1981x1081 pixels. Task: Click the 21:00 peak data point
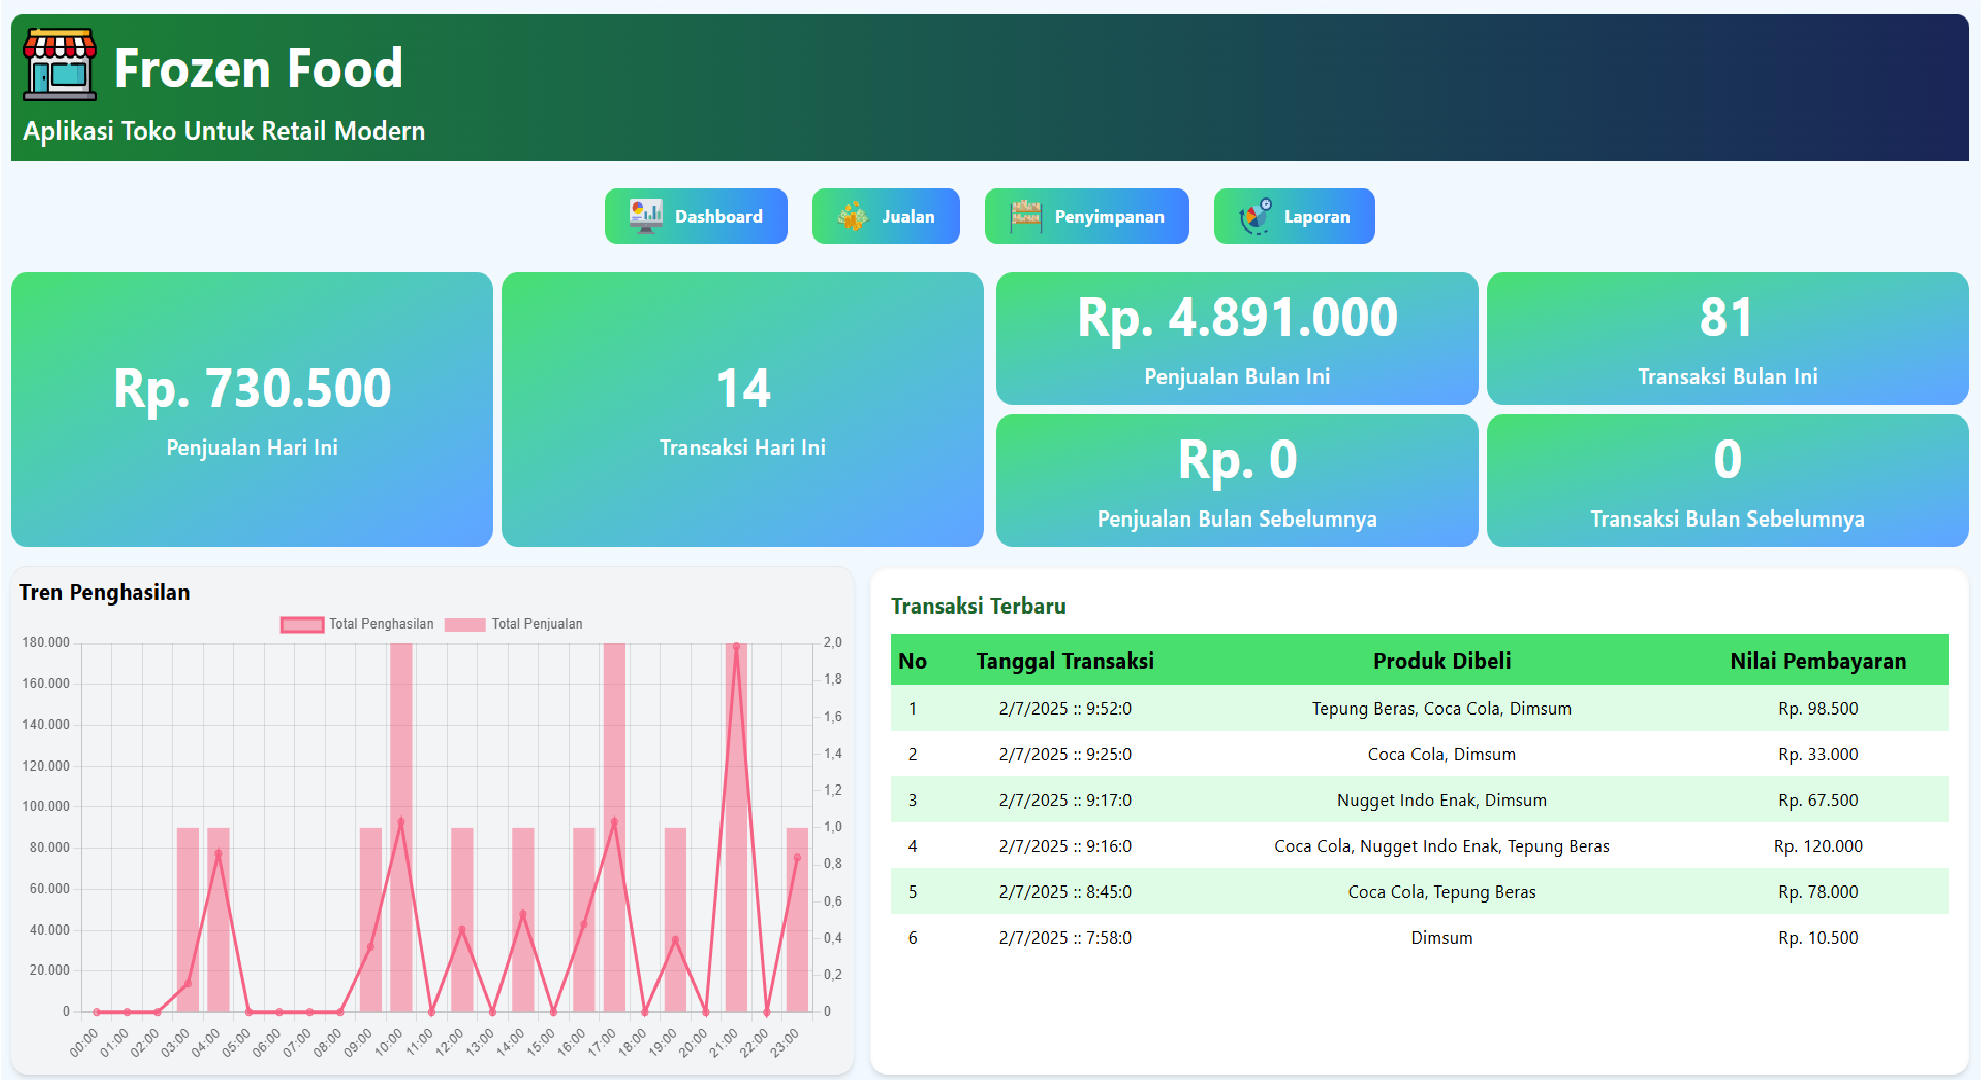click(x=737, y=647)
